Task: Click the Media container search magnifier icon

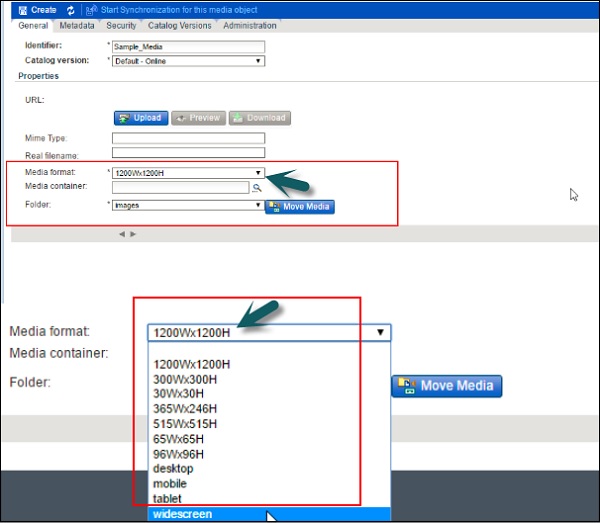Action: (256, 187)
